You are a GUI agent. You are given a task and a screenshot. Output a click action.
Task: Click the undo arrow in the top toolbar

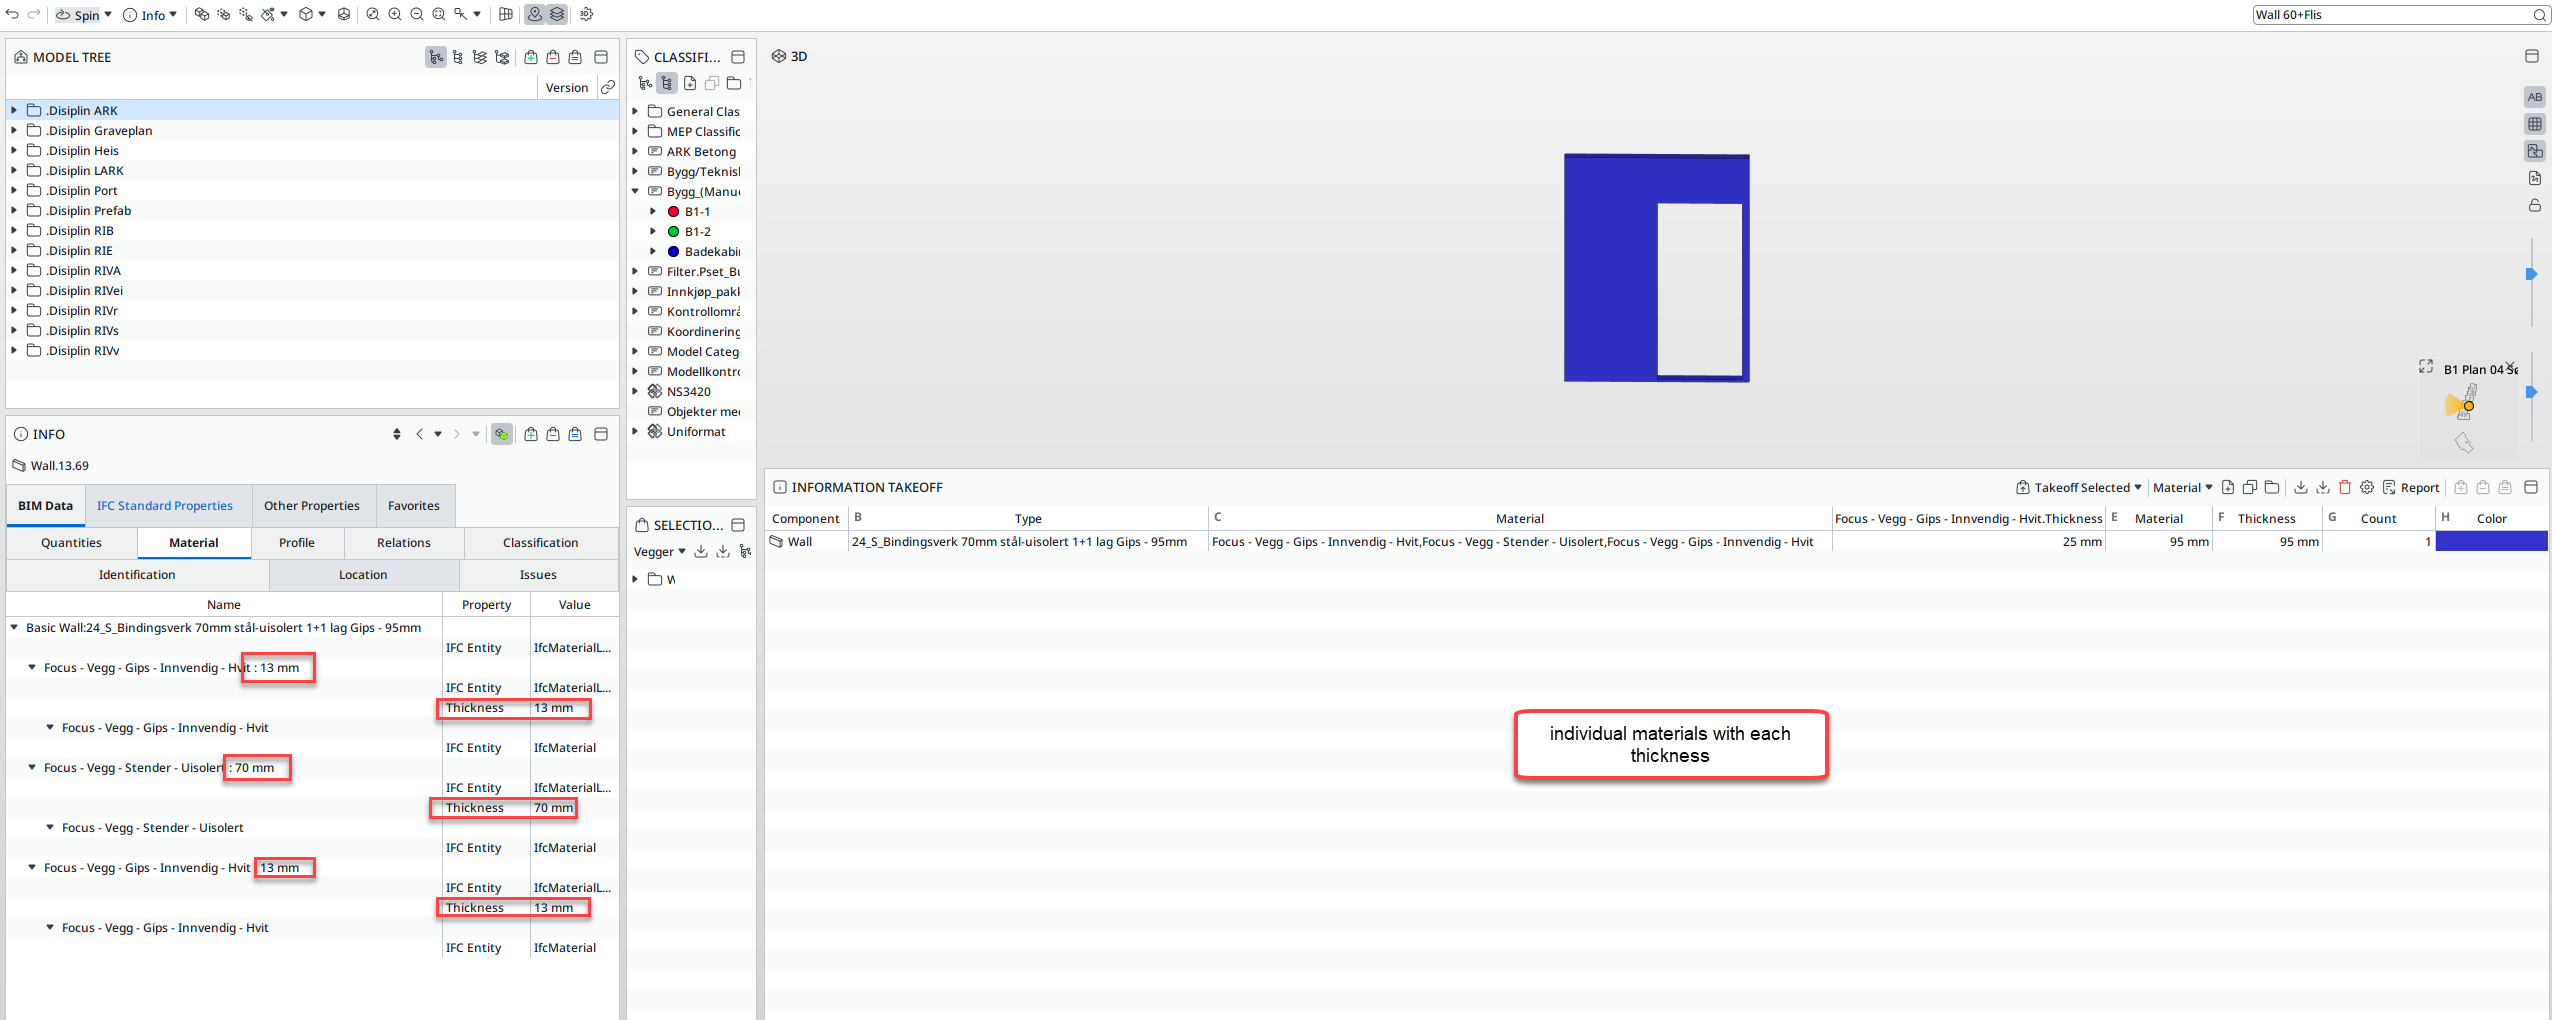tap(12, 14)
